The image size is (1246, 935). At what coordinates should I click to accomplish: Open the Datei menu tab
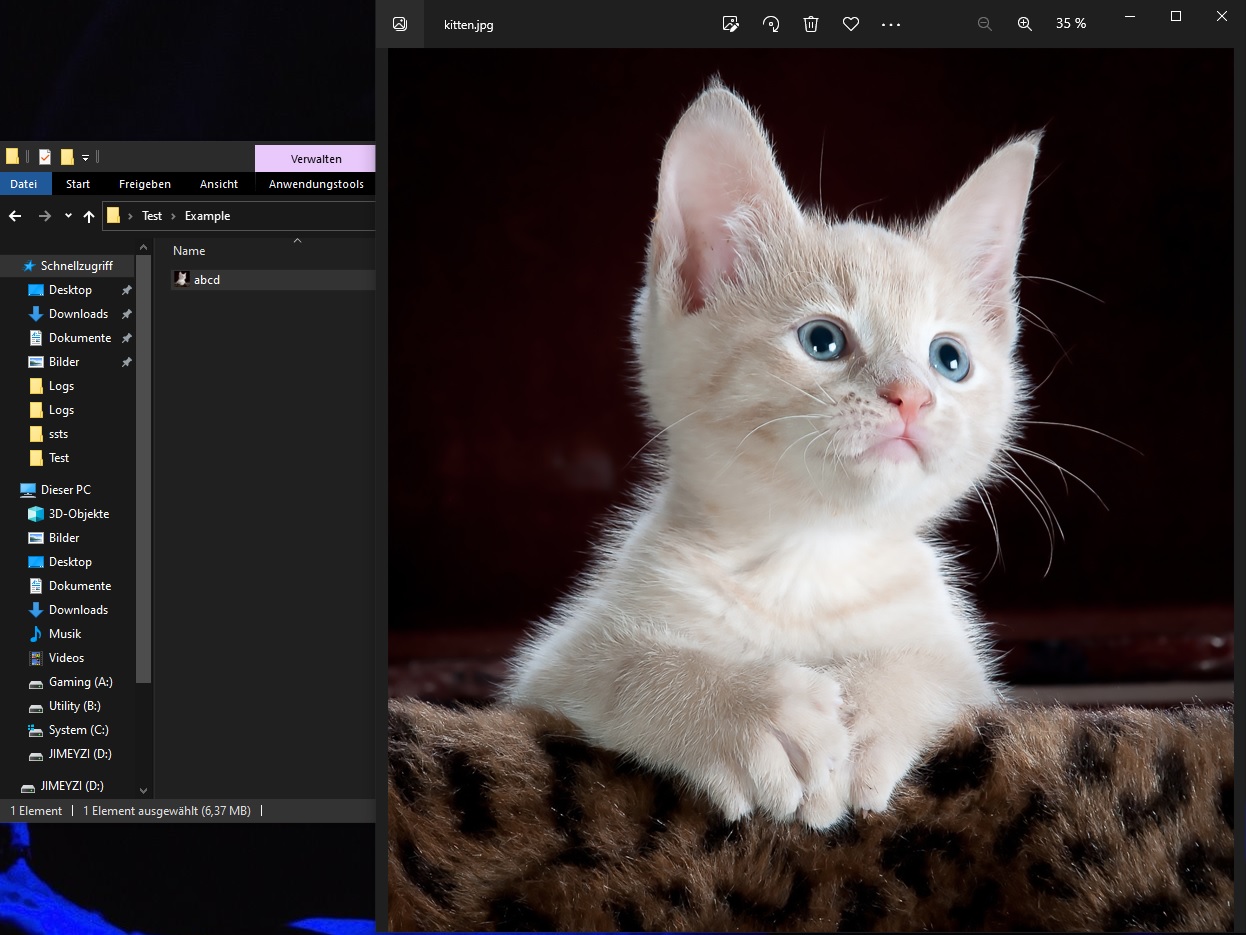(24, 184)
